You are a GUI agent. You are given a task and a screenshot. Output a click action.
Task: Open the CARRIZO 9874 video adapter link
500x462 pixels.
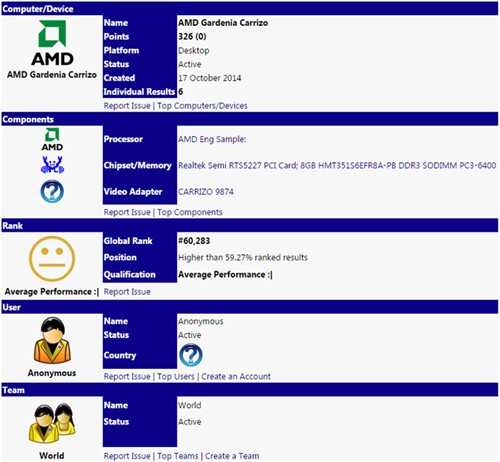tap(206, 192)
